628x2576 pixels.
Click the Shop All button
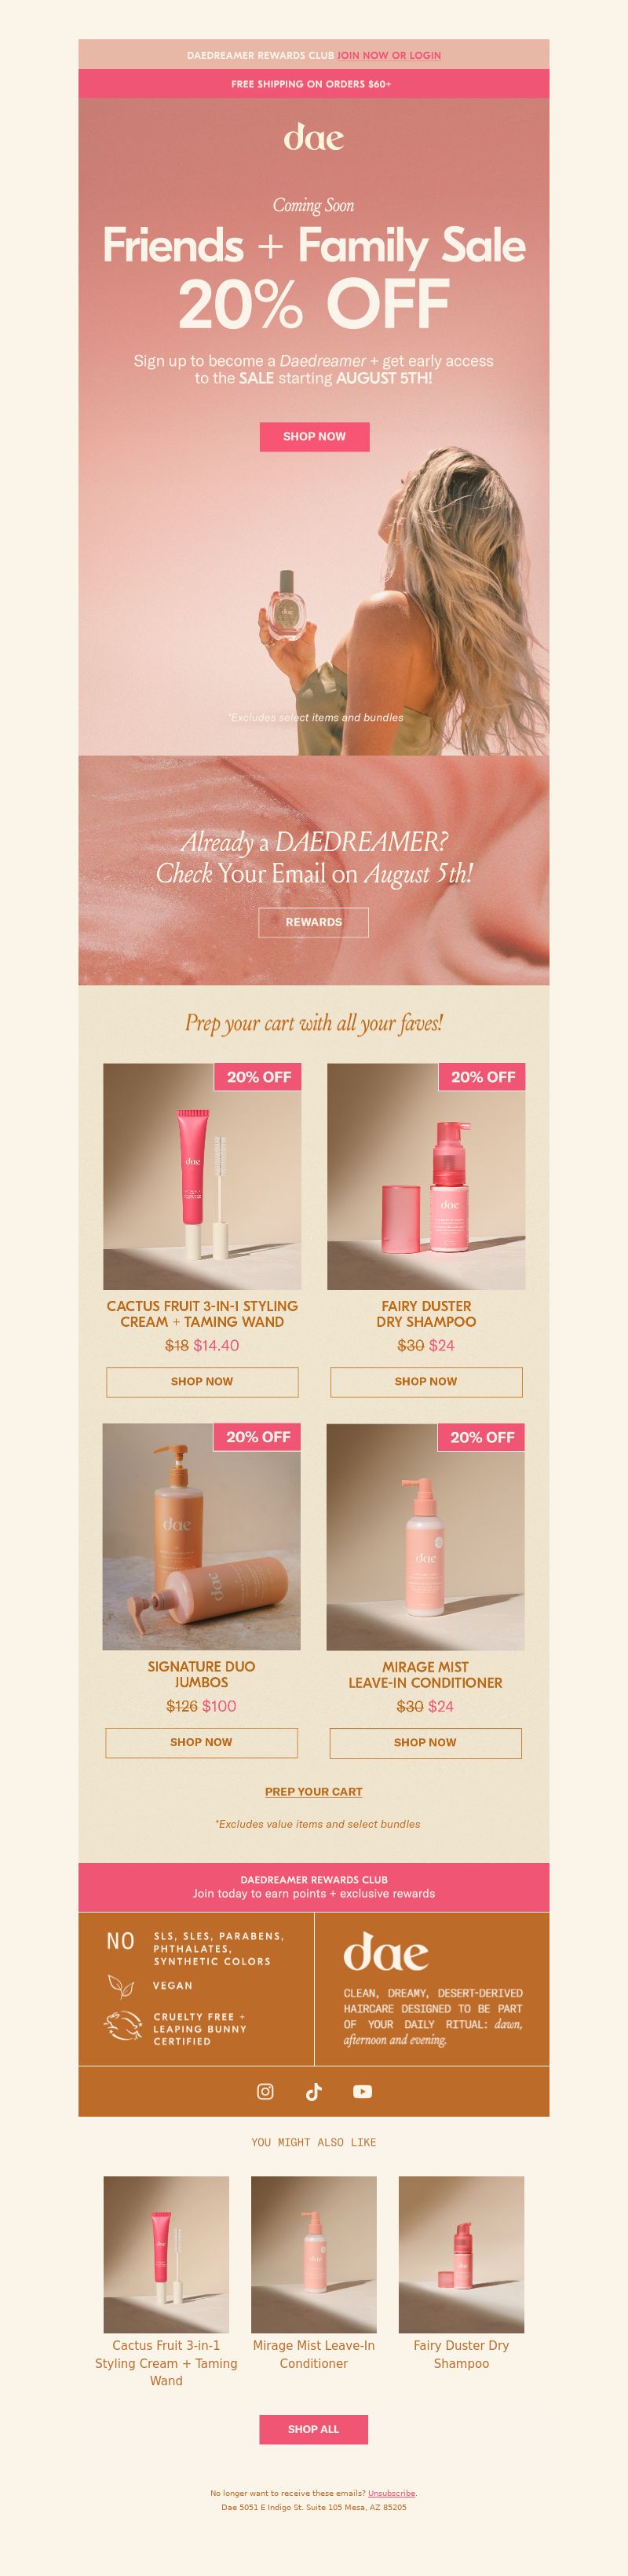(x=314, y=2429)
